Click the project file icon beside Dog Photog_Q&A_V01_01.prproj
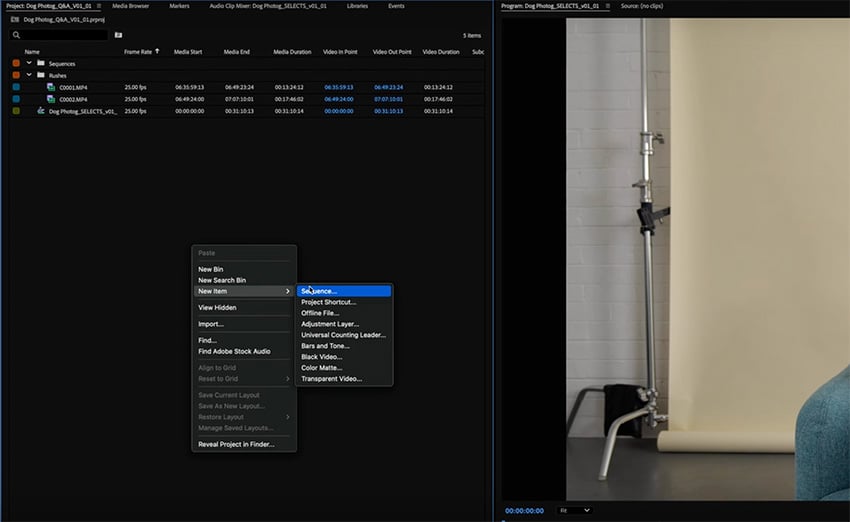The image size is (850, 522). 15,20
